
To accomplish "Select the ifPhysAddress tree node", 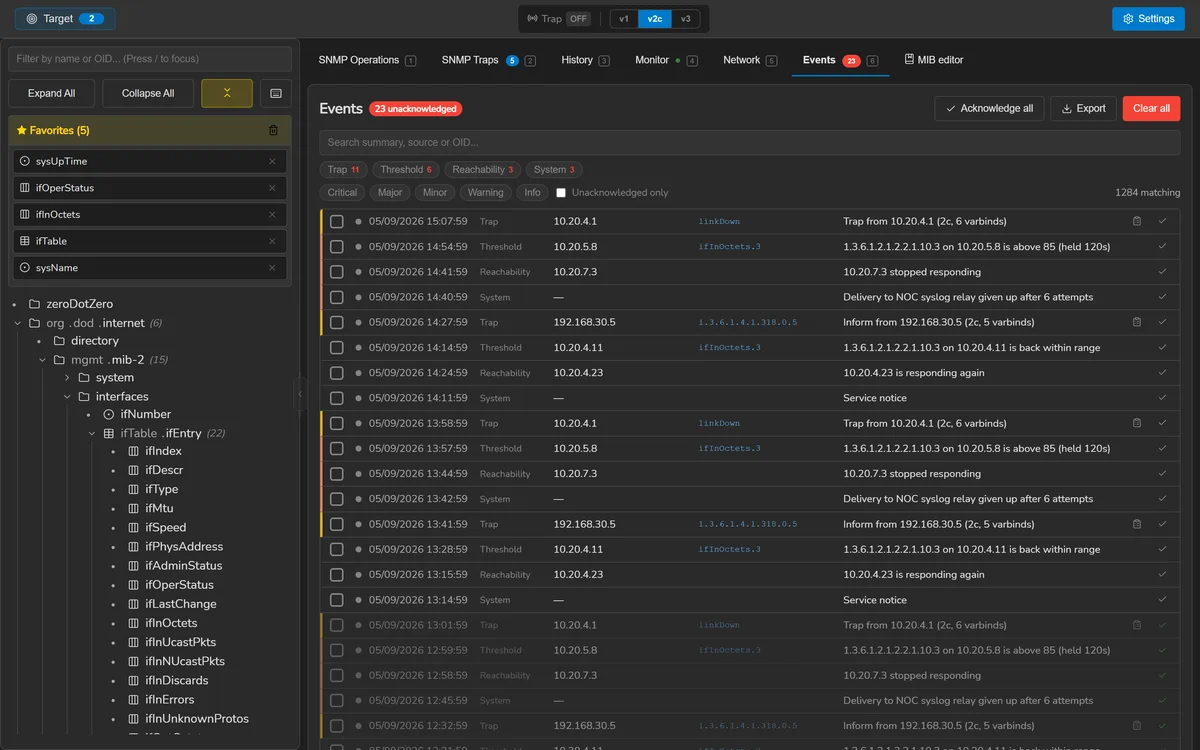I will [x=184, y=547].
